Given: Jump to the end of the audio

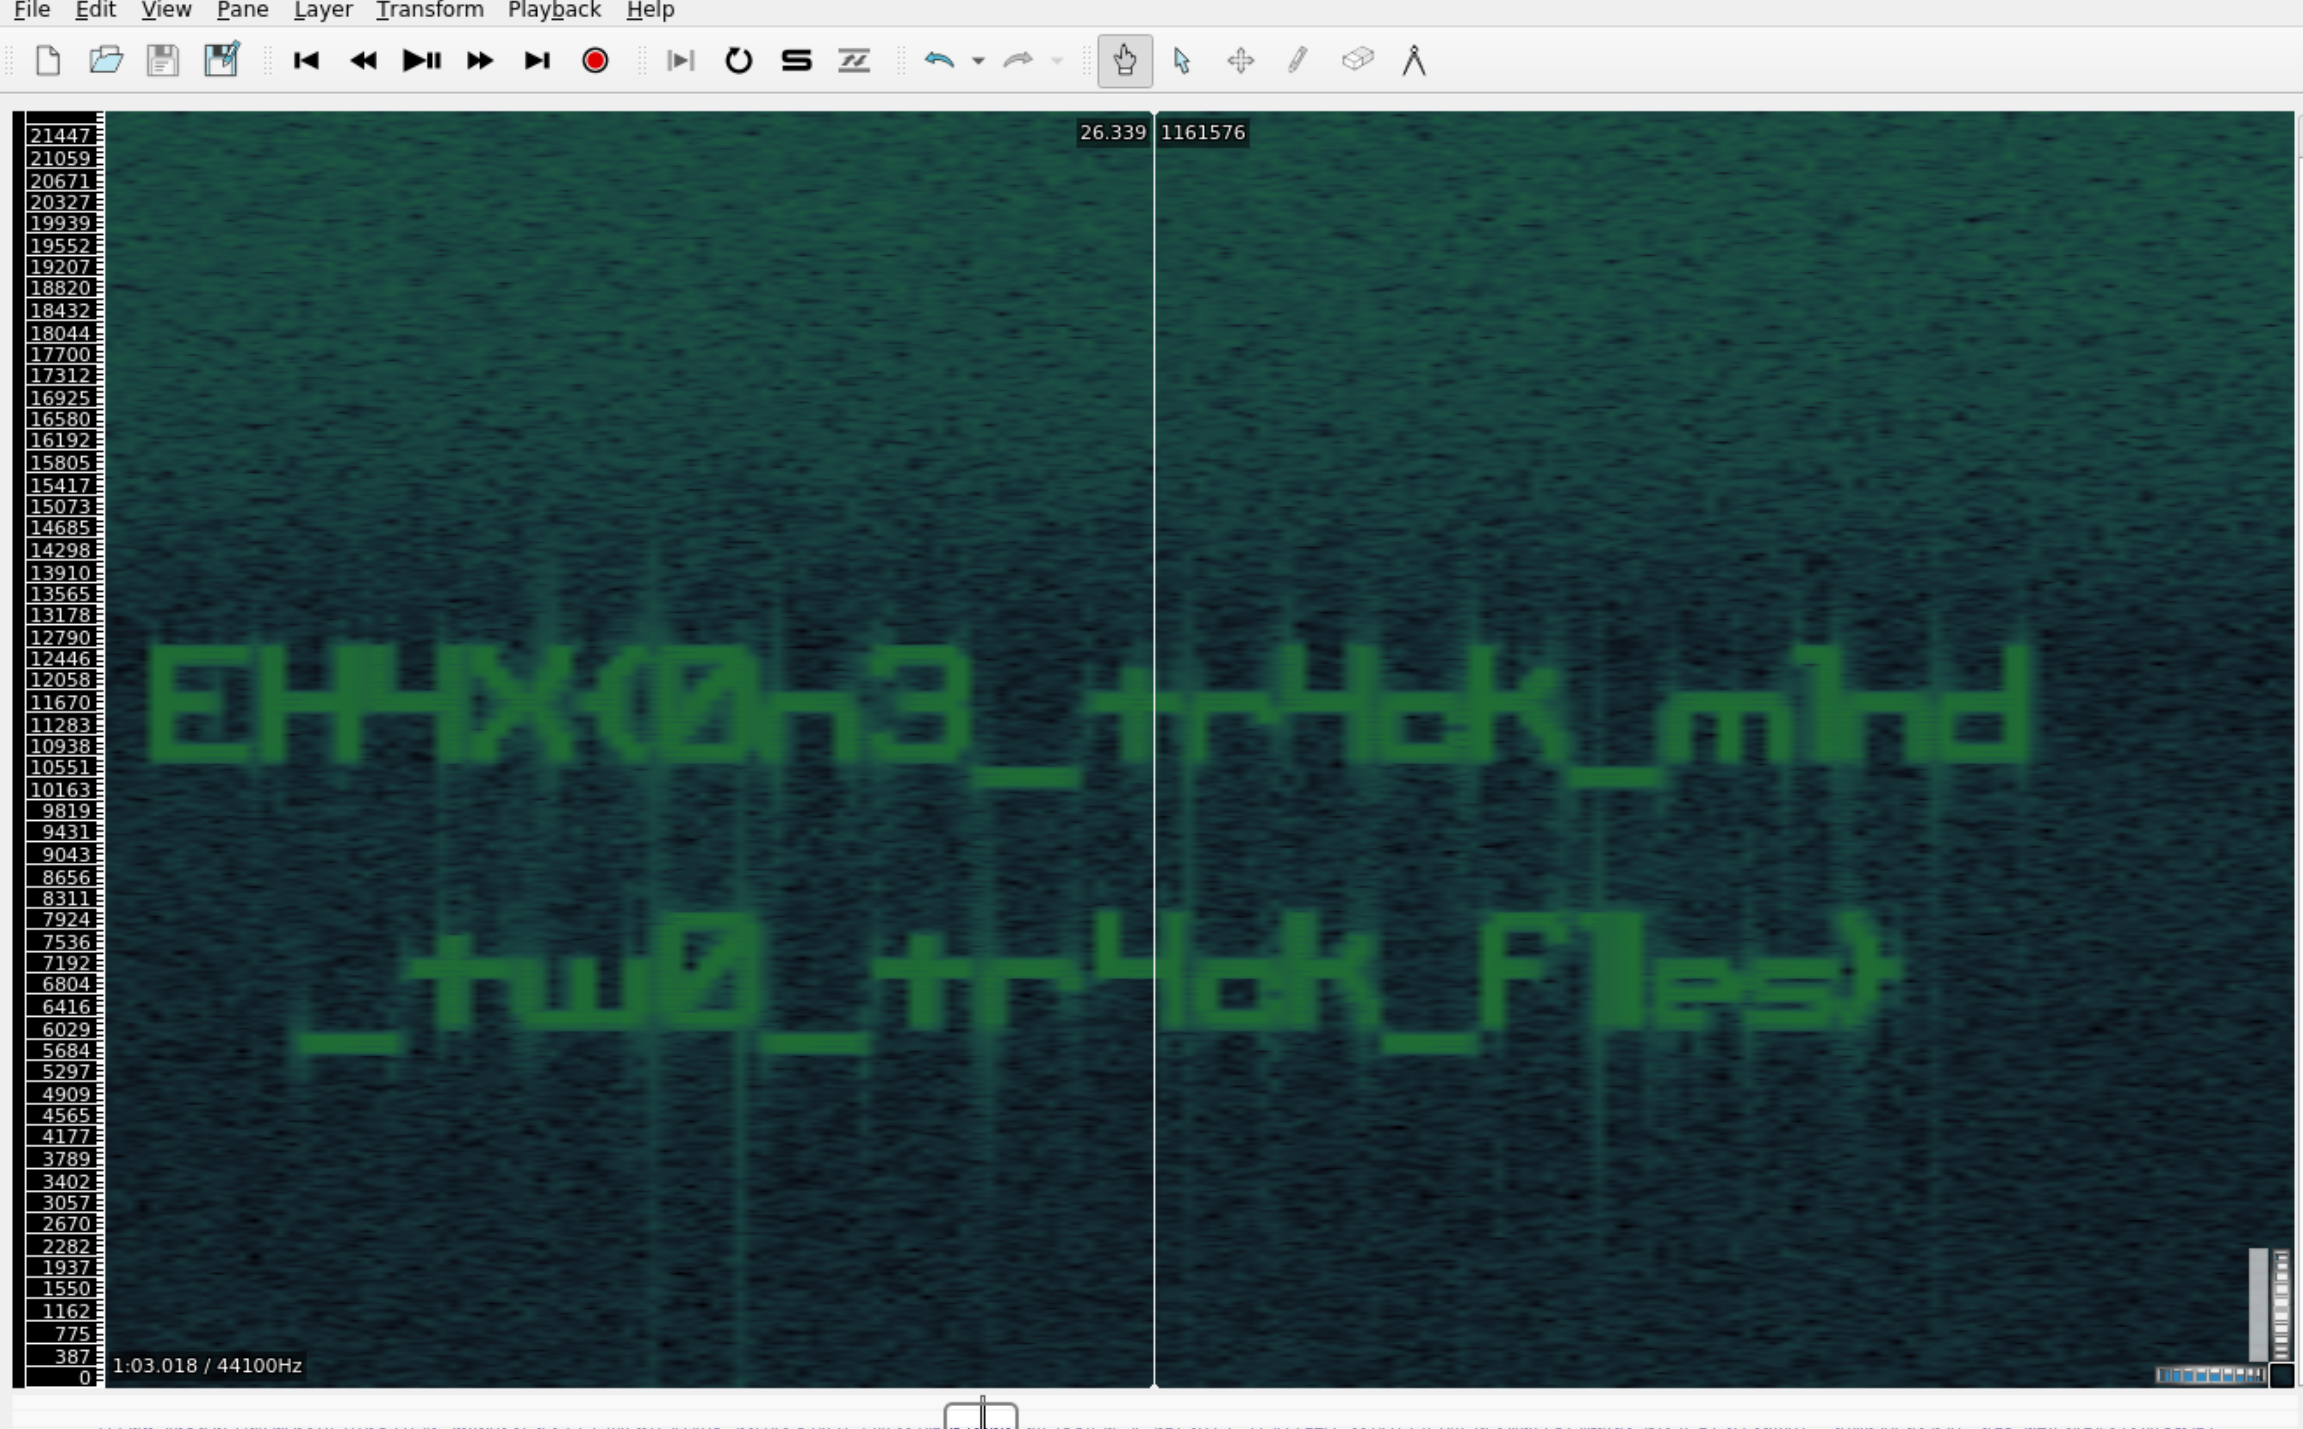Looking at the screenshot, I should 537,61.
